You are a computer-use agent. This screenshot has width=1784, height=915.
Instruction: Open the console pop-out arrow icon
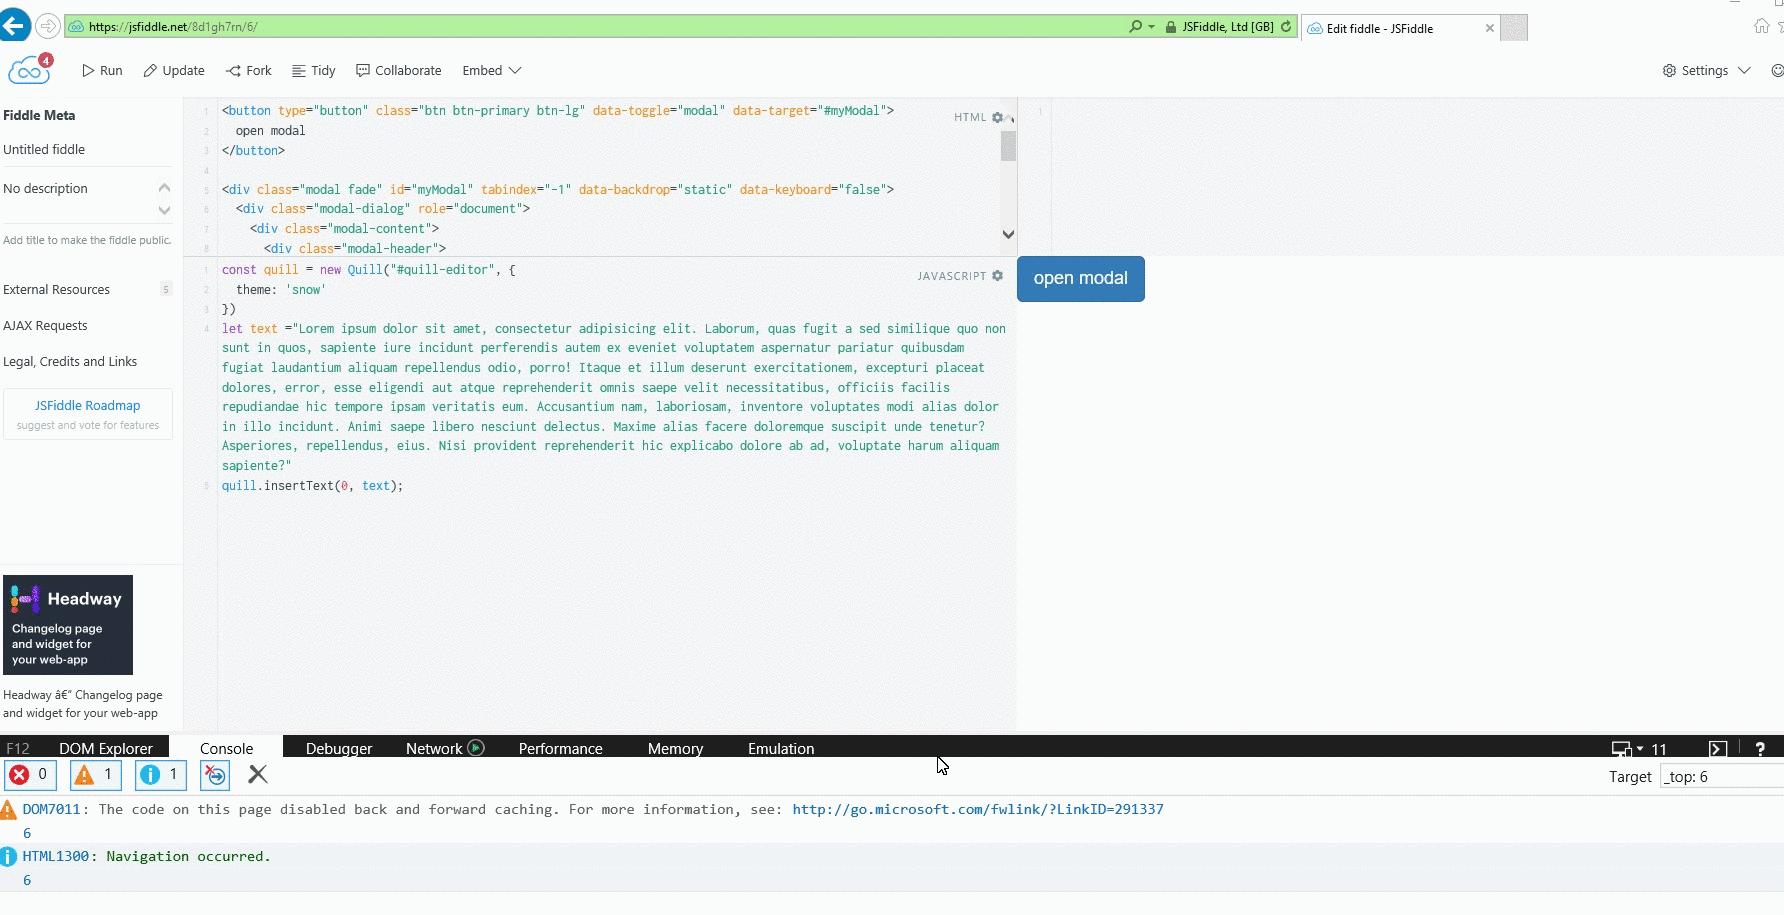[1719, 748]
